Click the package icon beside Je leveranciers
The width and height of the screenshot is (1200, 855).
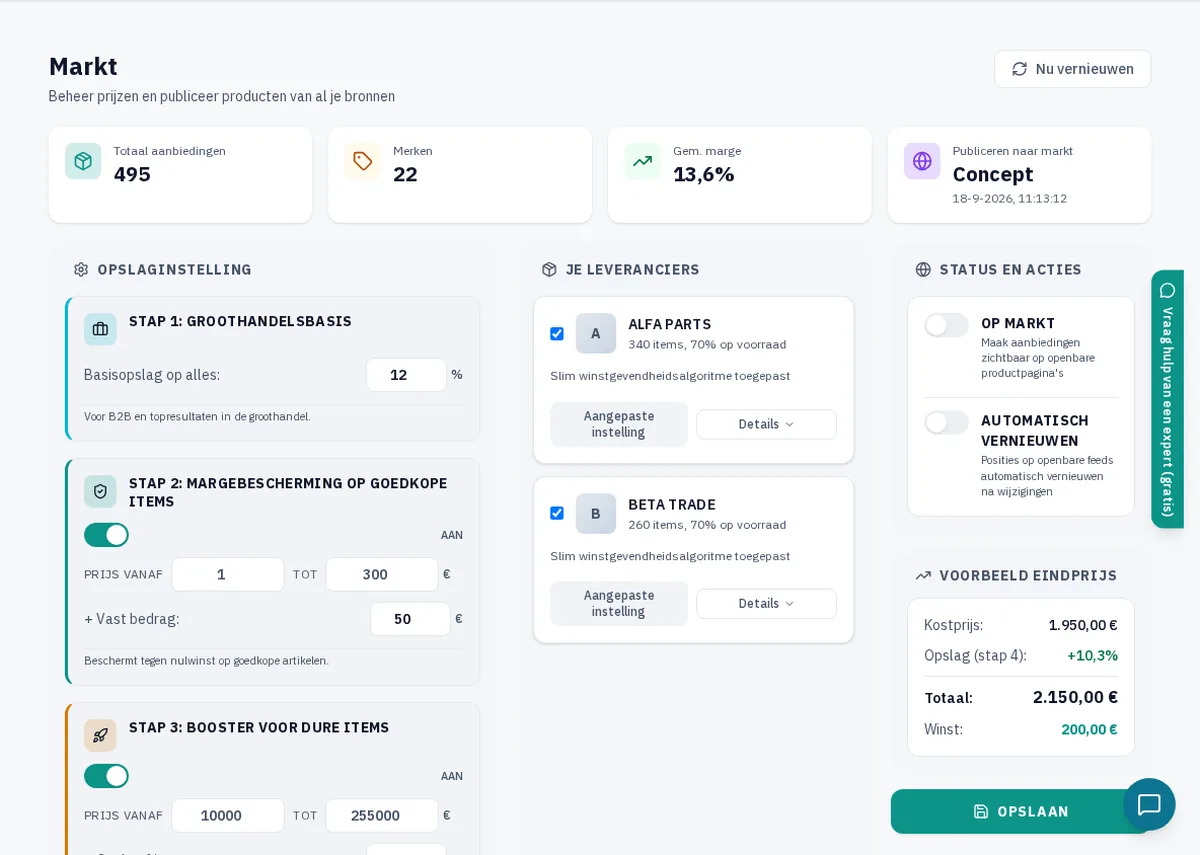[x=549, y=270]
